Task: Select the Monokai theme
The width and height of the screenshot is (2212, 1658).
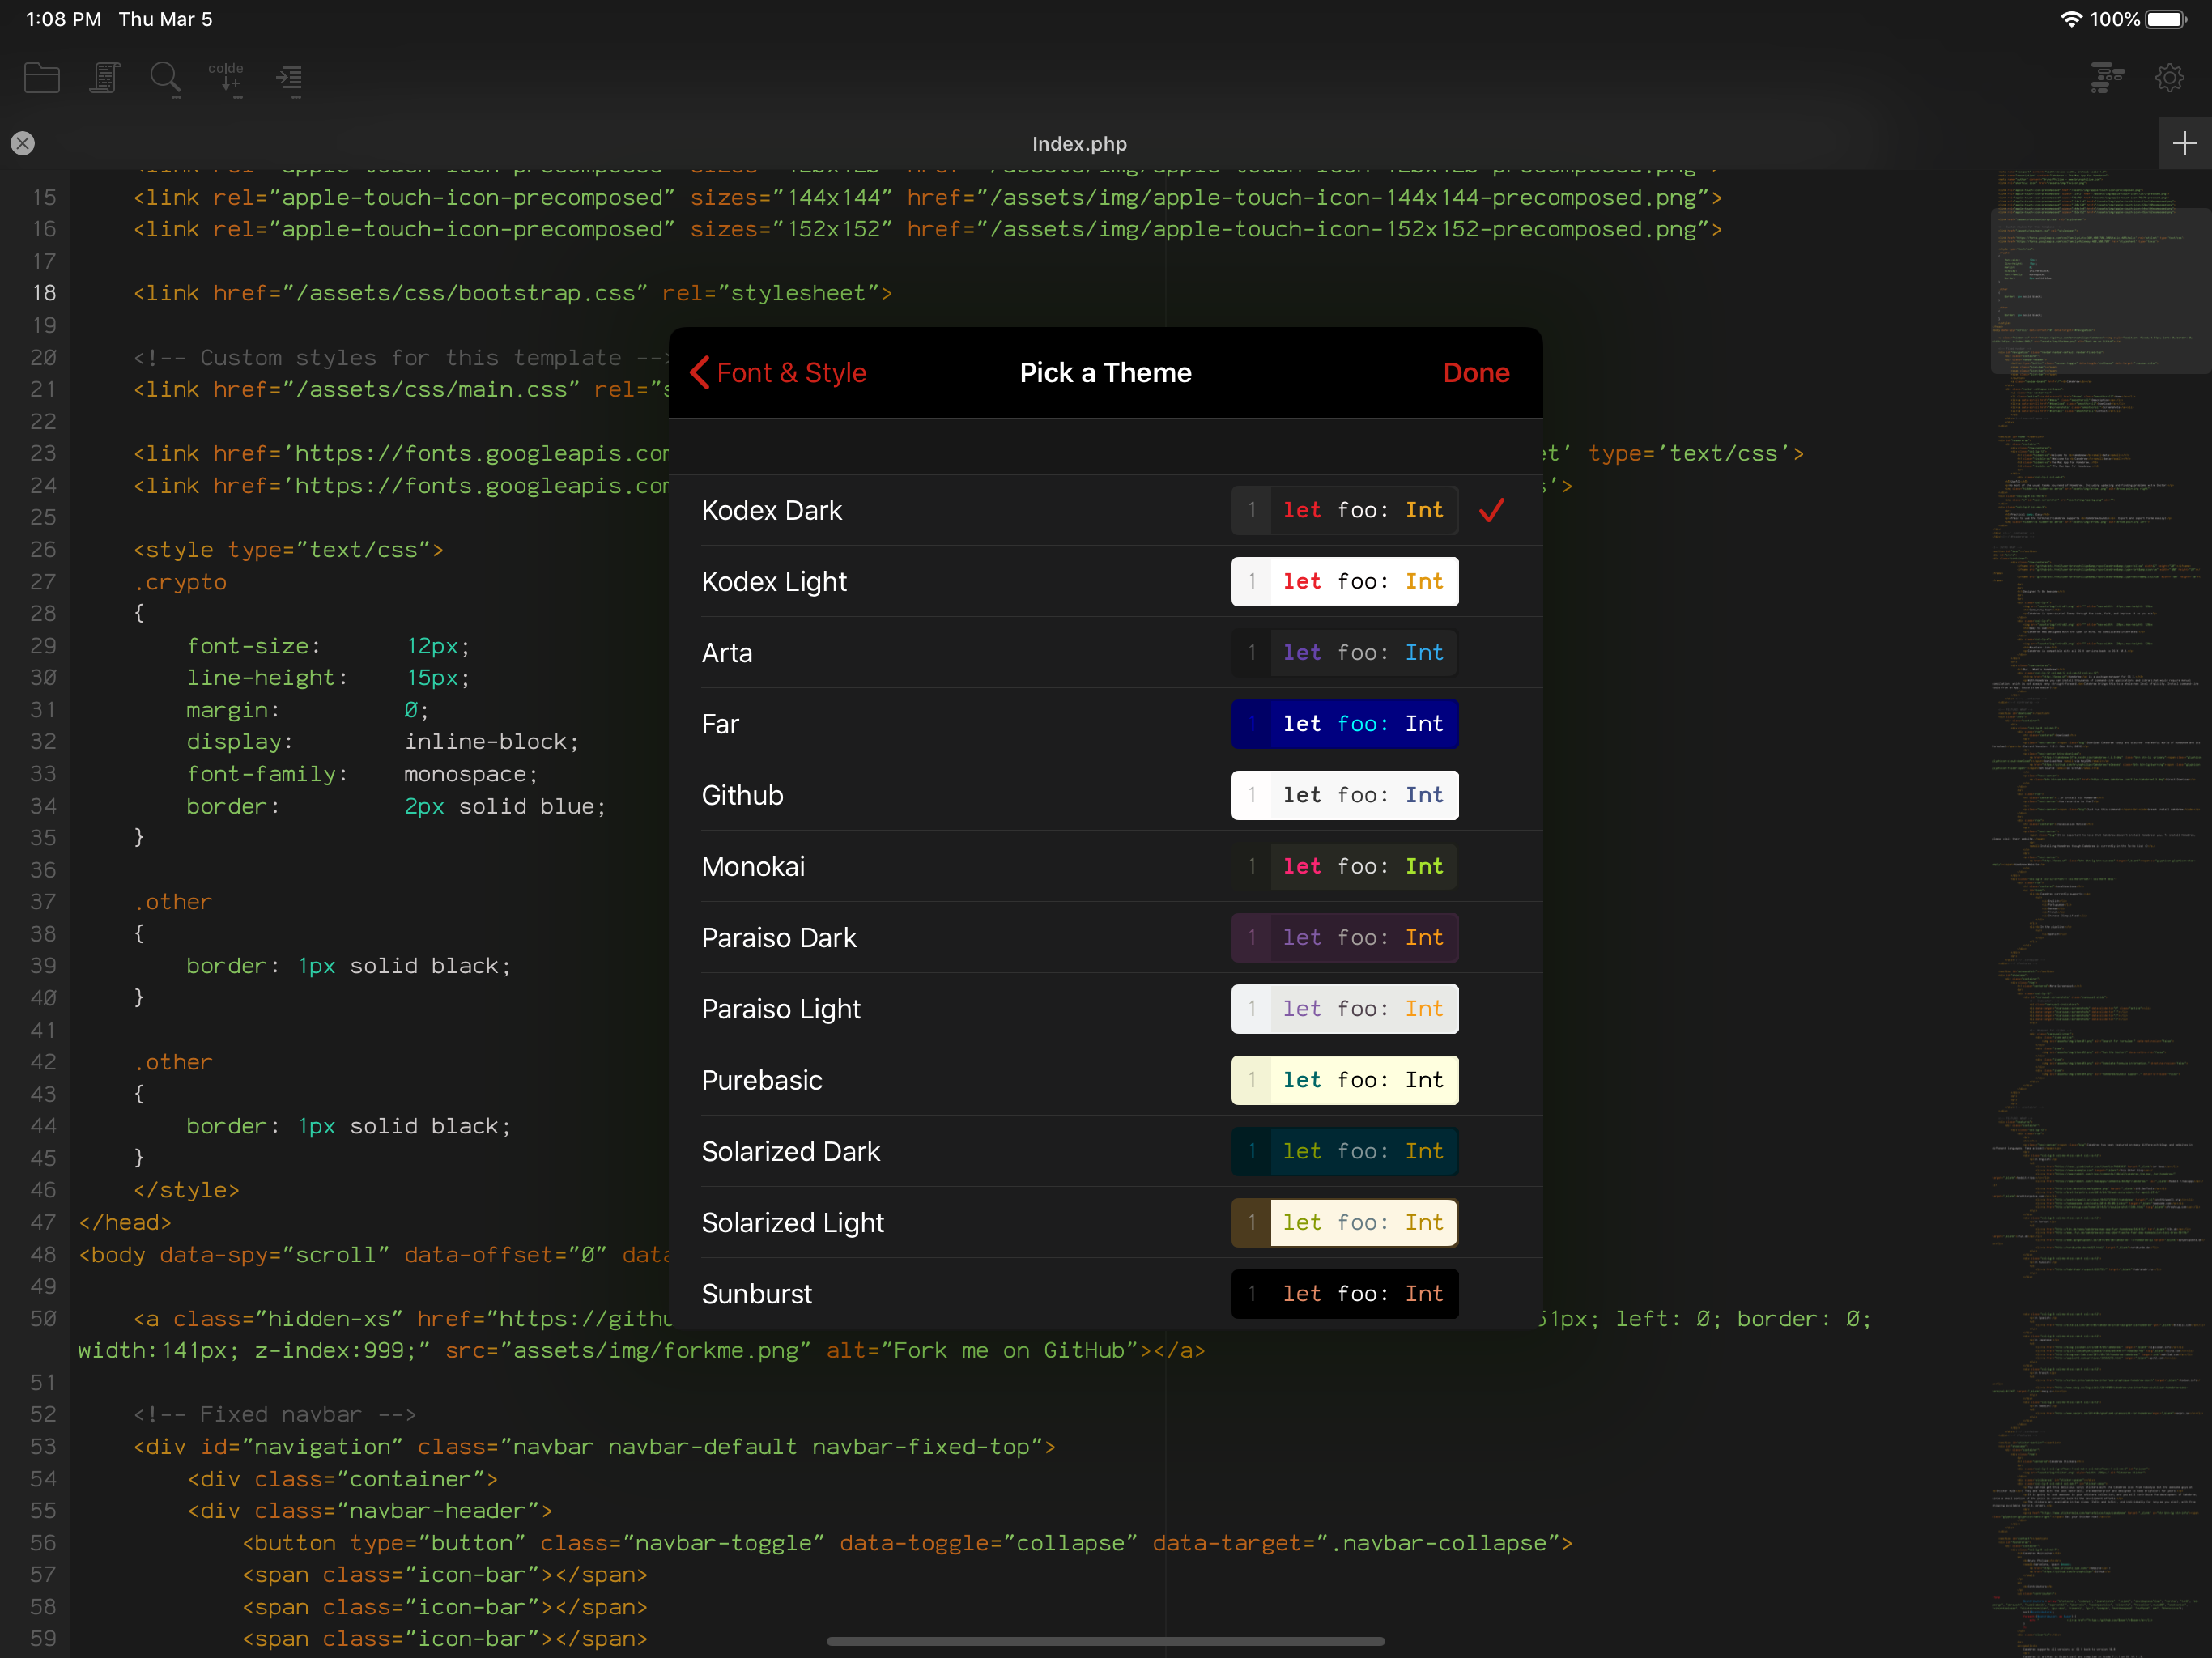Action: [x=753, y=867]
